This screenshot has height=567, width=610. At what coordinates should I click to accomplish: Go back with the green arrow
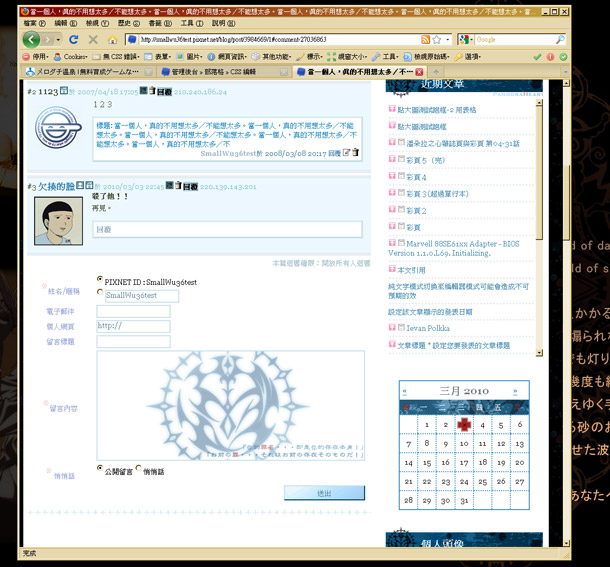click(x=31, y=40)
